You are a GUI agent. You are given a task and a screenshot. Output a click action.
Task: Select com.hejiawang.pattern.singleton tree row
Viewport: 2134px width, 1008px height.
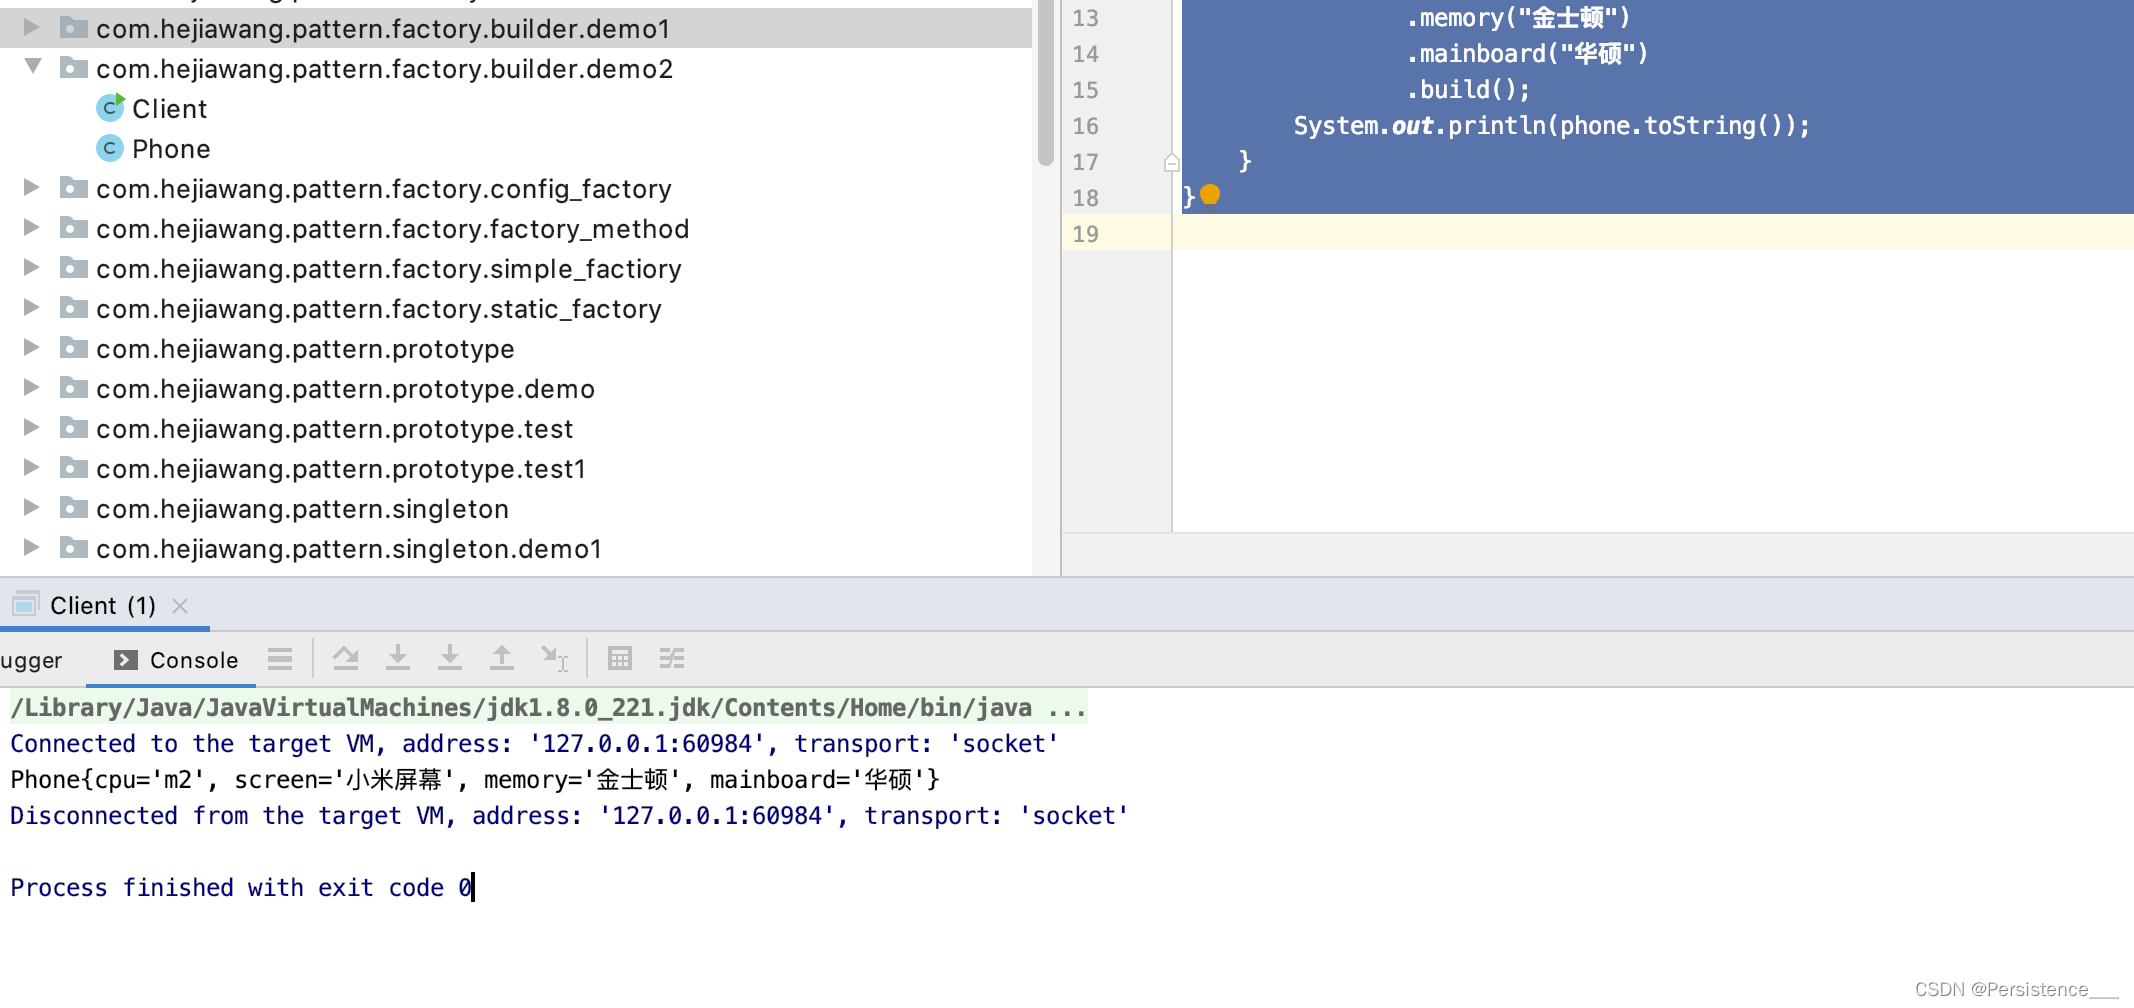pyautogui.click(x=516, y=508)
